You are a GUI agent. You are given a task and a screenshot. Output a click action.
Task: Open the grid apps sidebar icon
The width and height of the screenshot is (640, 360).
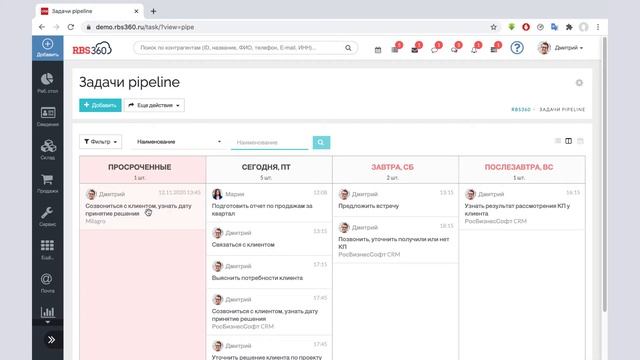(x=47, y=249)
